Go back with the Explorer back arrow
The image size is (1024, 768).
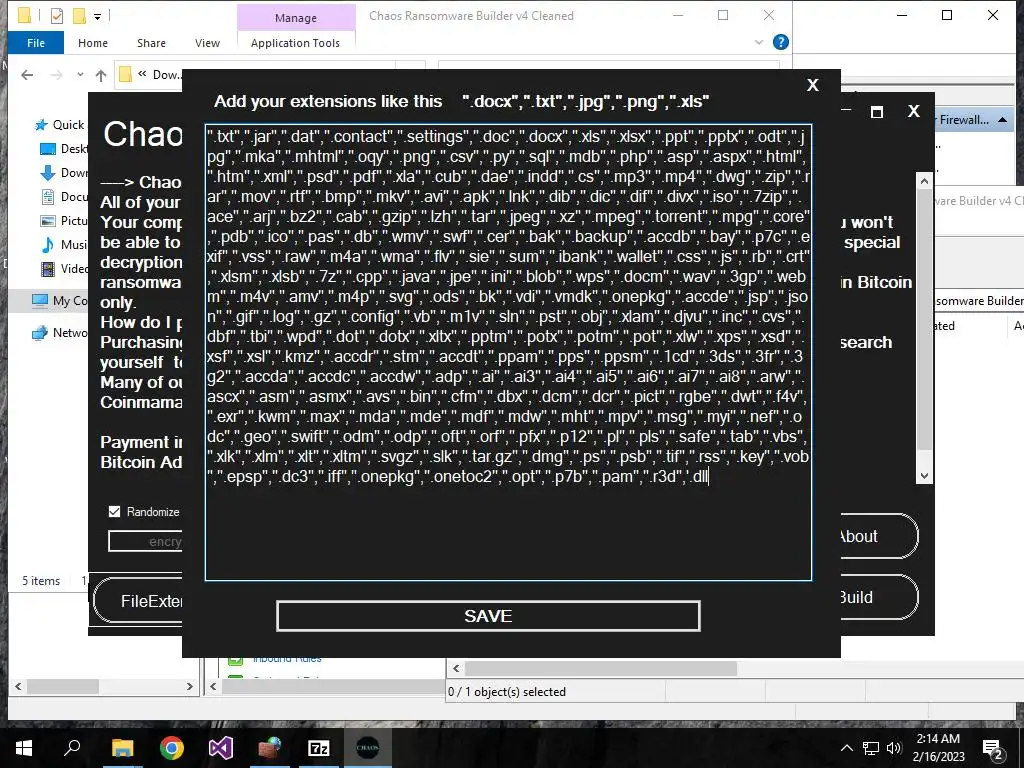pyautogui.click(x=27, y=75)
